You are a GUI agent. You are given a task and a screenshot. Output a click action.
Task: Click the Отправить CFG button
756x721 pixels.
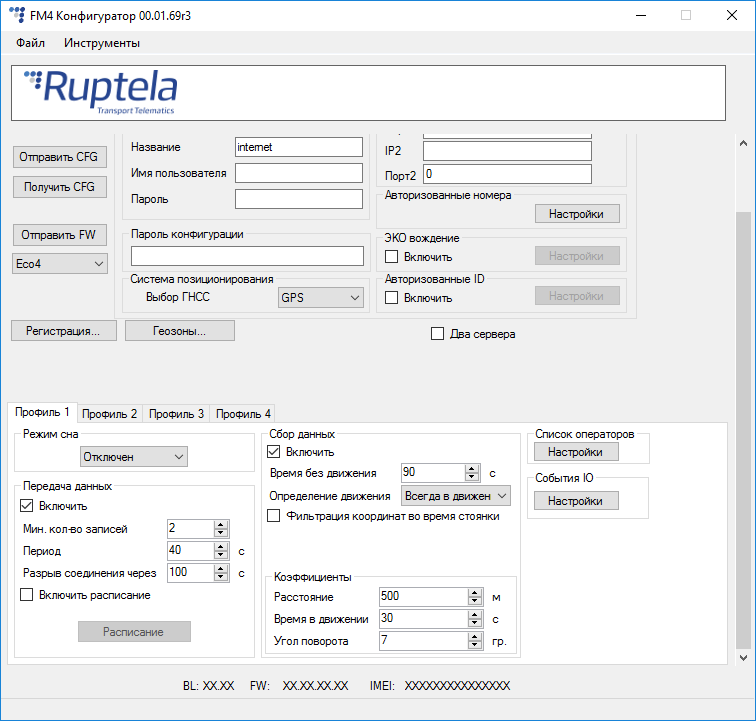[x=59, y=157]
